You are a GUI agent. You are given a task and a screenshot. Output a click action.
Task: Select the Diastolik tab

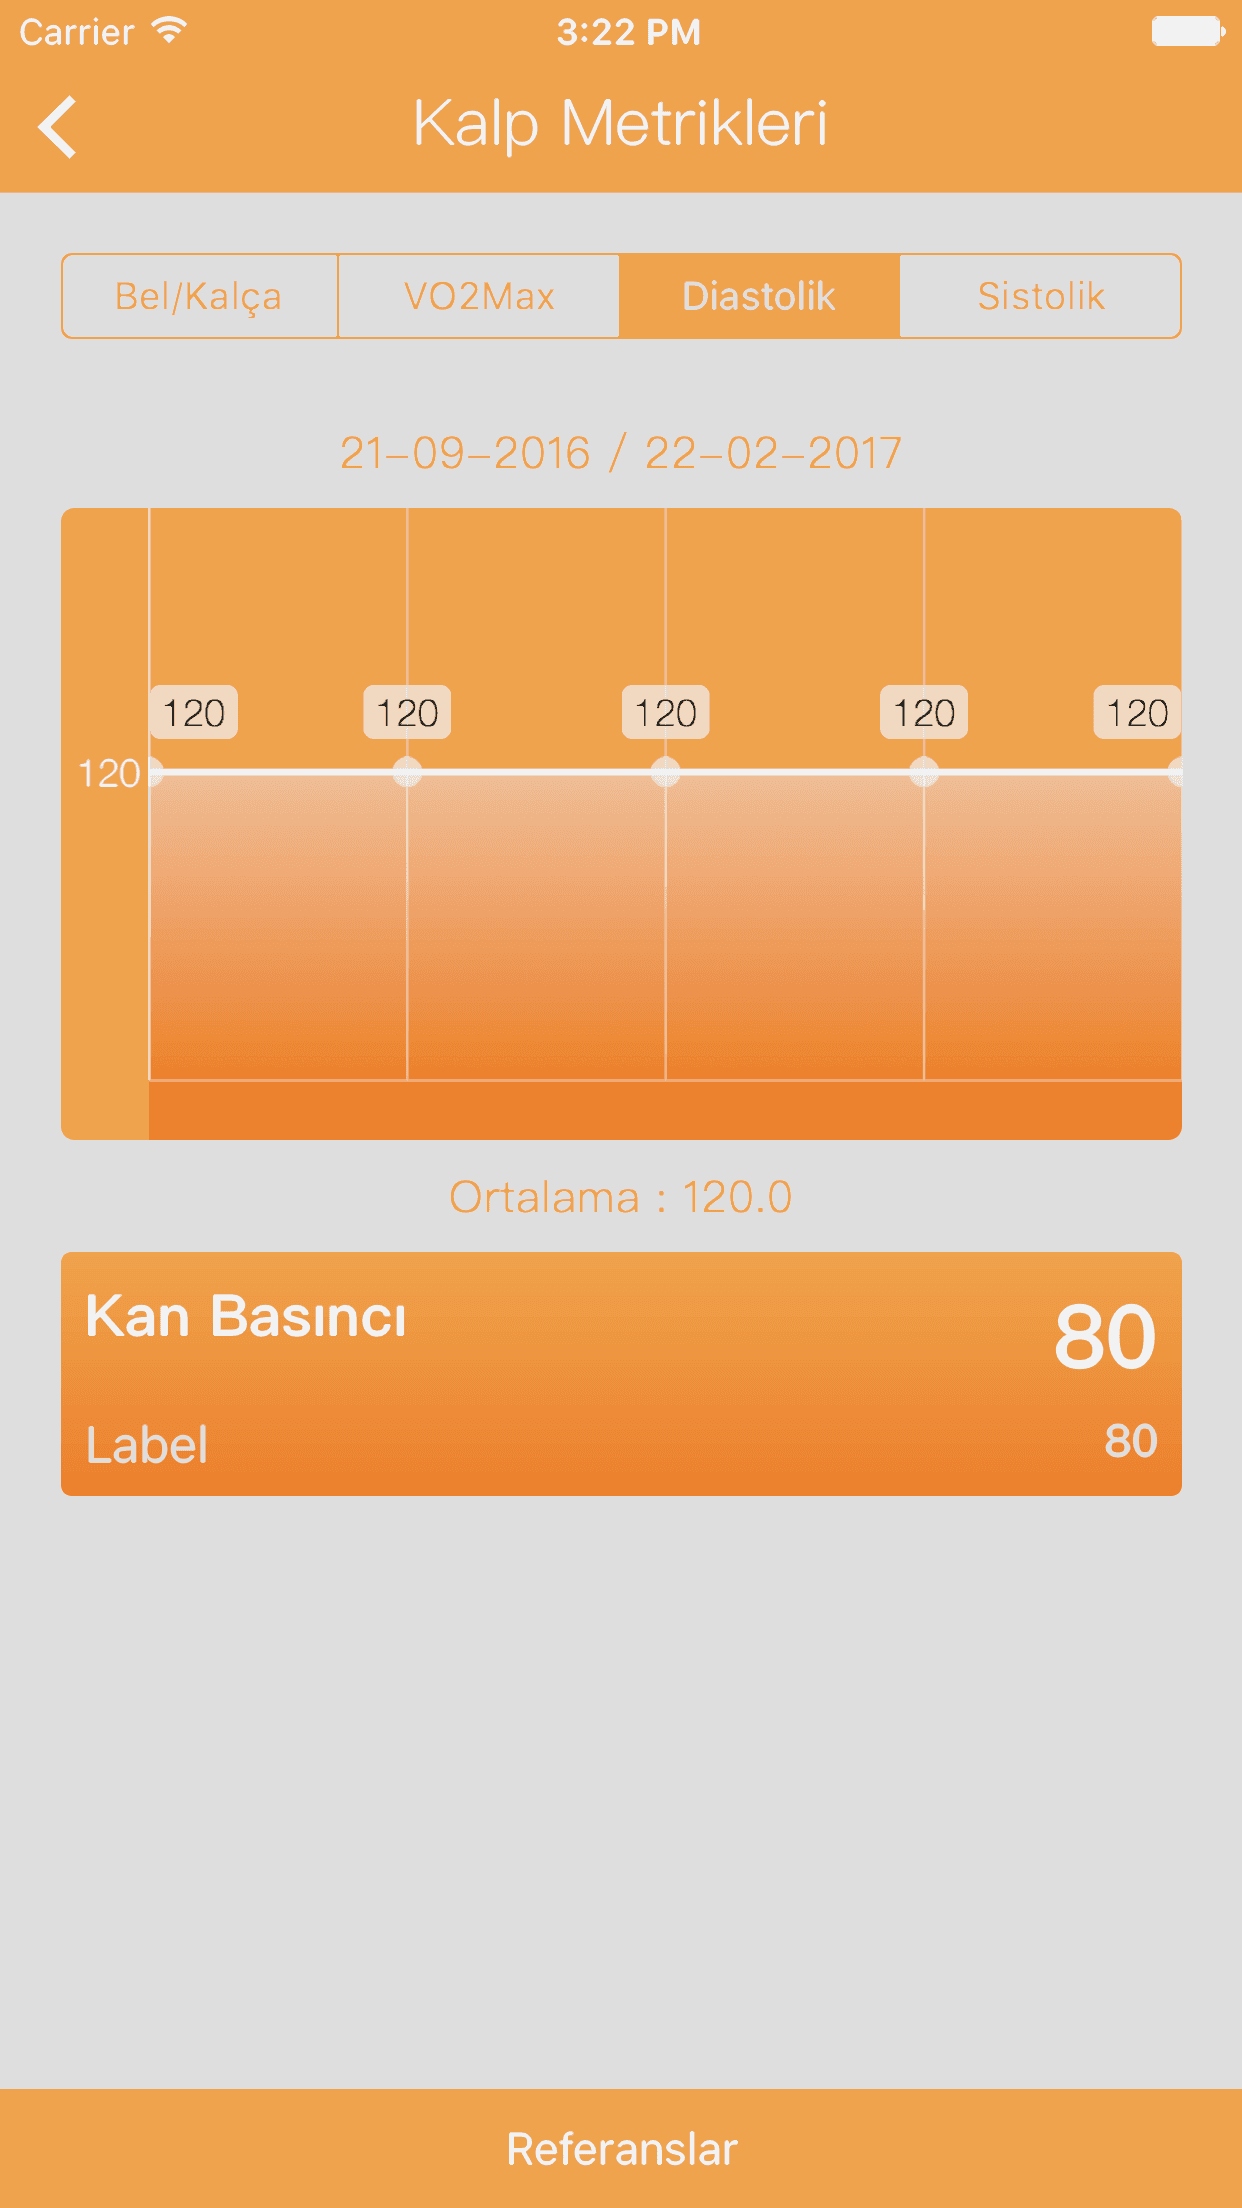coord(759,296)
